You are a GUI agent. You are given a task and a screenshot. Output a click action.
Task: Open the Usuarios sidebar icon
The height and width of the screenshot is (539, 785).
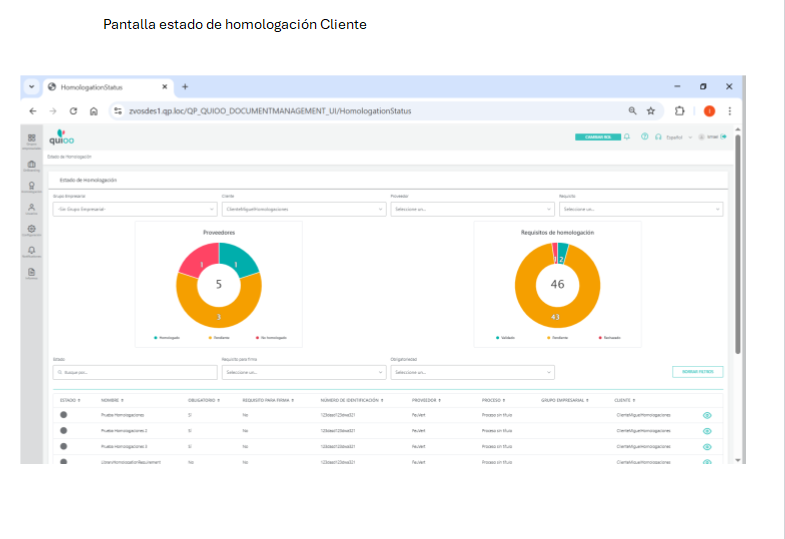coord(32,208)
